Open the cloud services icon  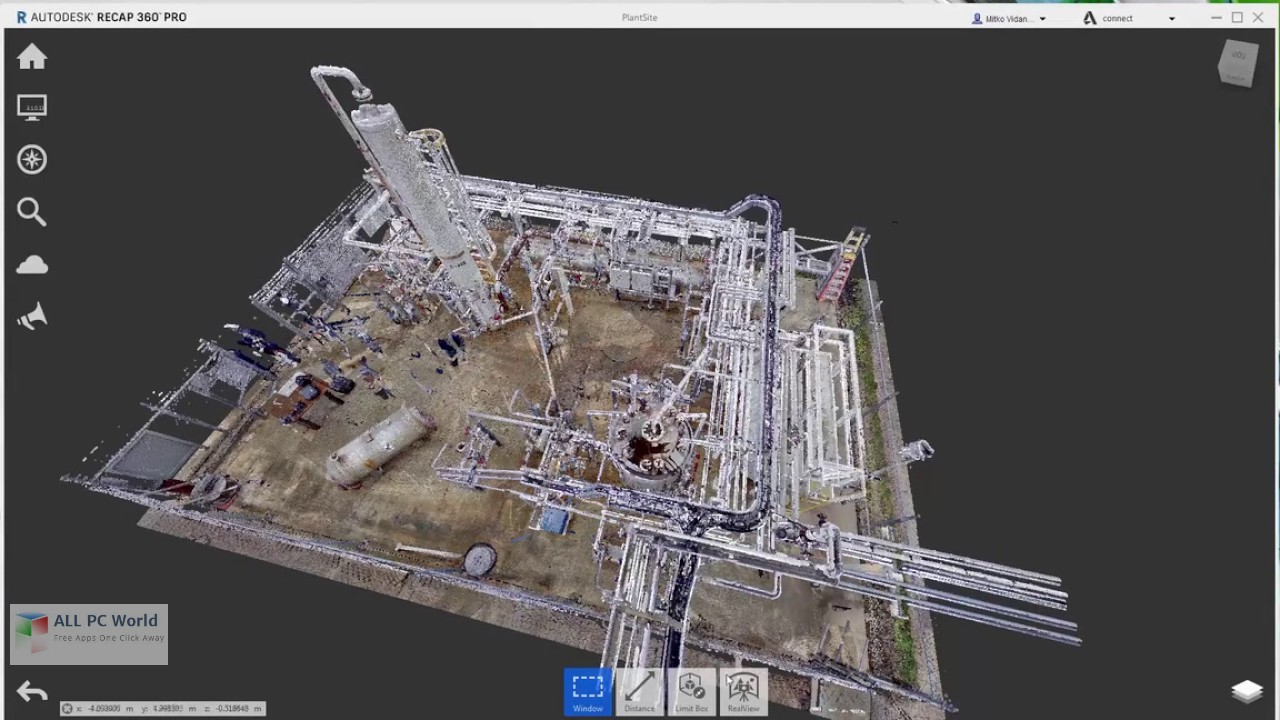click(32, 265)
